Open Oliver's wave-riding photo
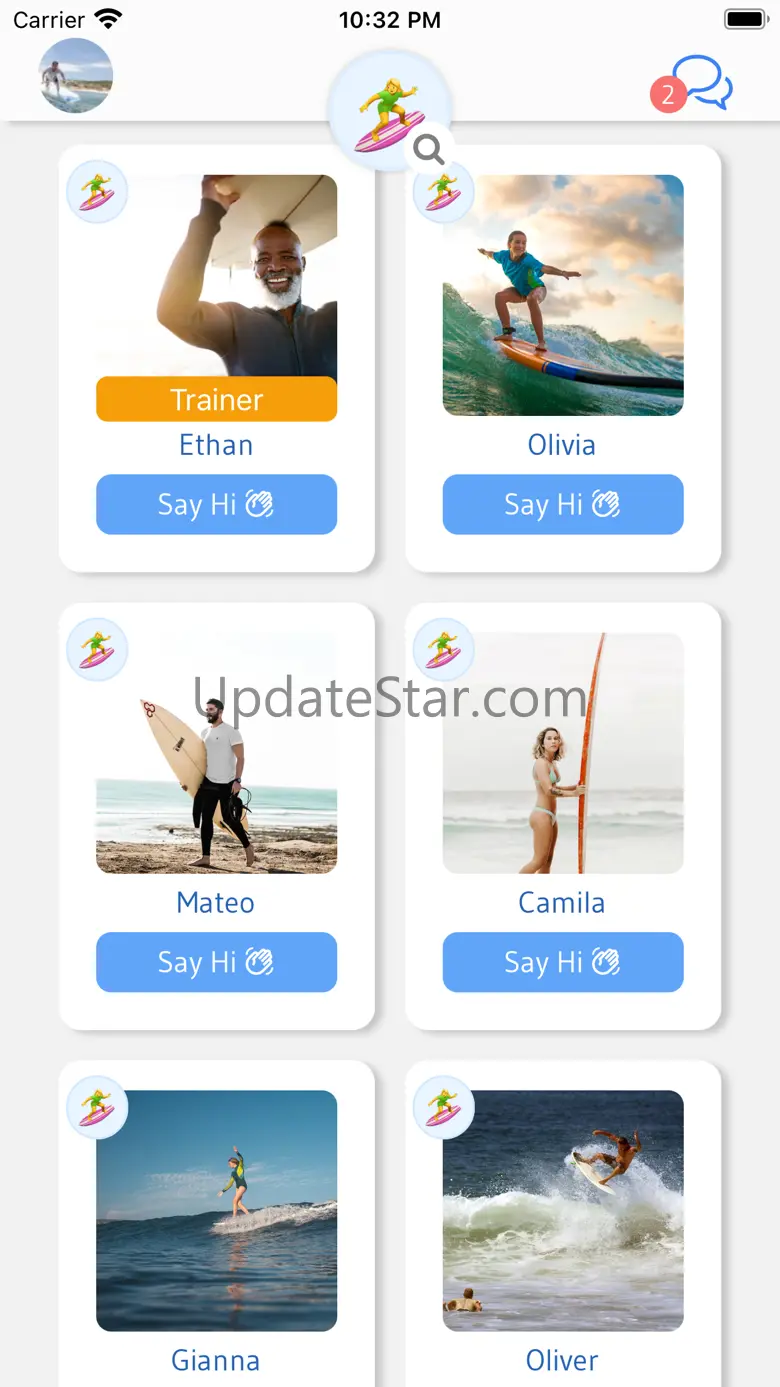Viewport: 780px width, 1387px height. (x=563, y=1211)
